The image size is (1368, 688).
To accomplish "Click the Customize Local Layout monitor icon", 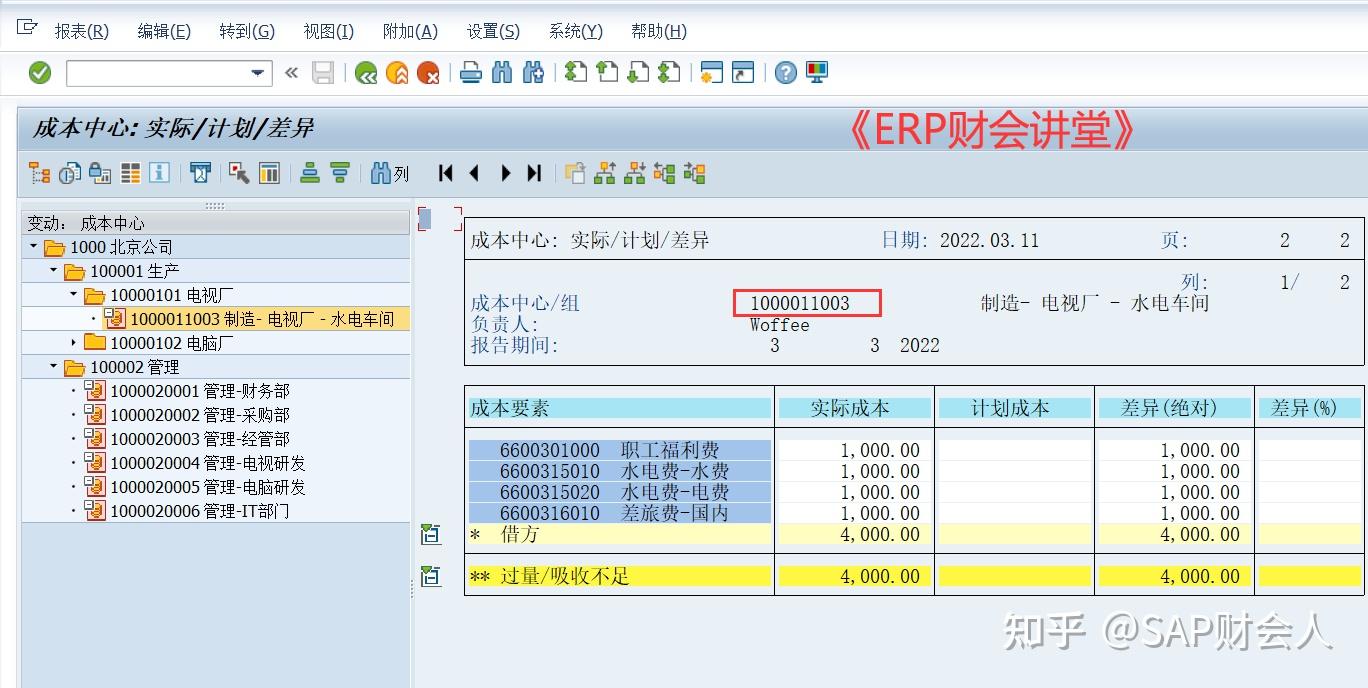I will pyautogui.click(x=816, y=72).
